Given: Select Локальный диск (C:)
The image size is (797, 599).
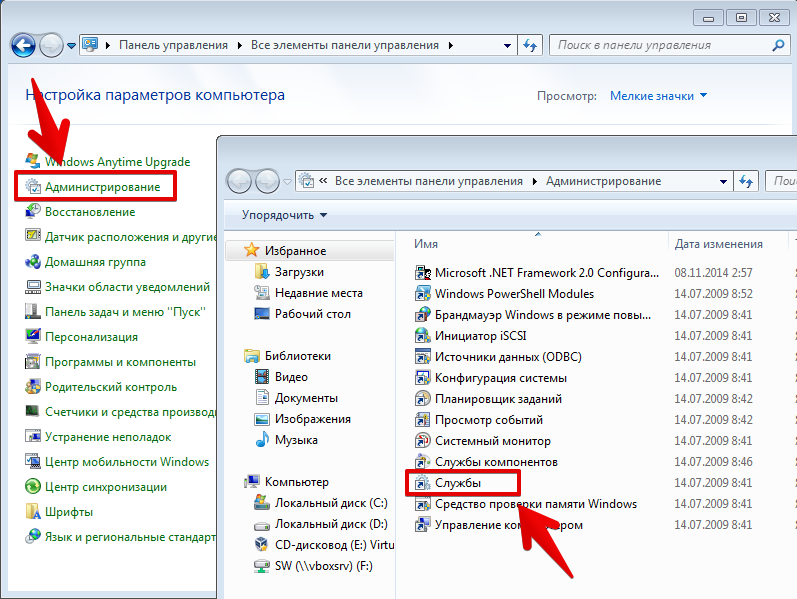Looking at the screenshot, I should pyautogui.click(x=330, y=503).
